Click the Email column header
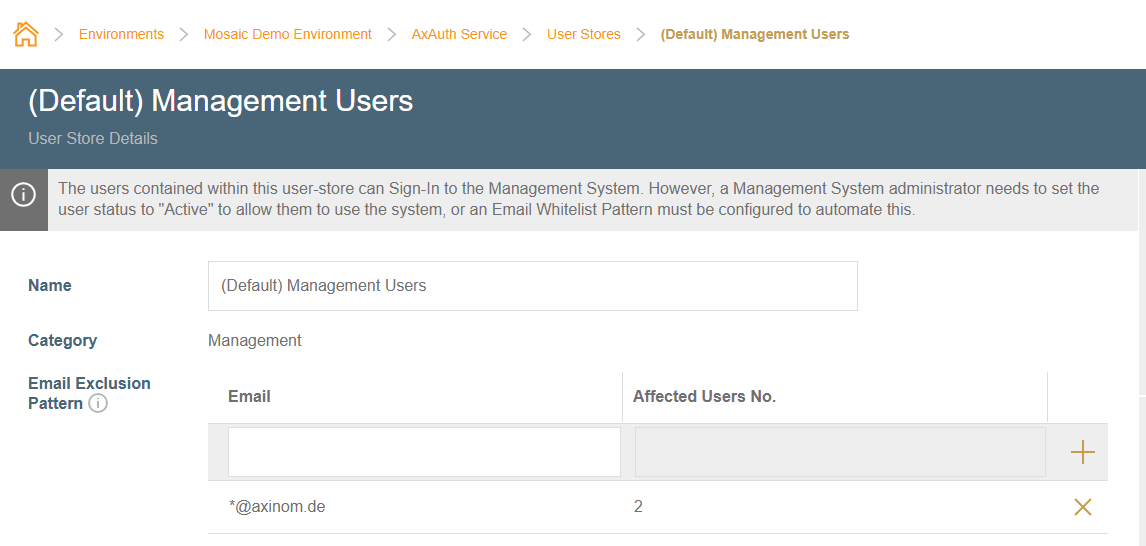This screenshot has width=1146, height=546. pyautogui.click(x=250, y=397)
